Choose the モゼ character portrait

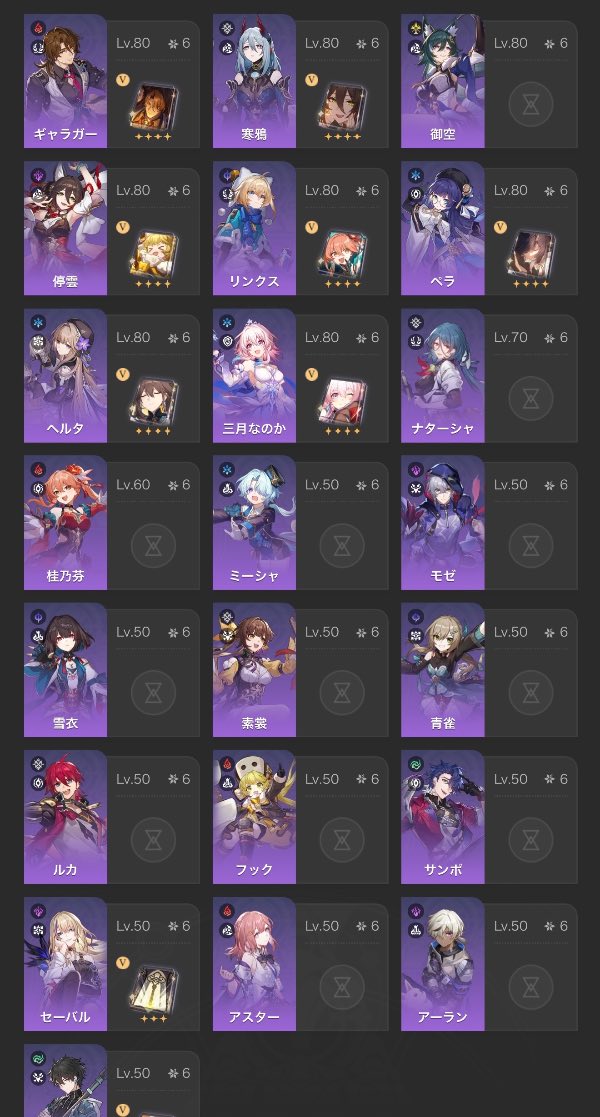click(x=443, y=524)
